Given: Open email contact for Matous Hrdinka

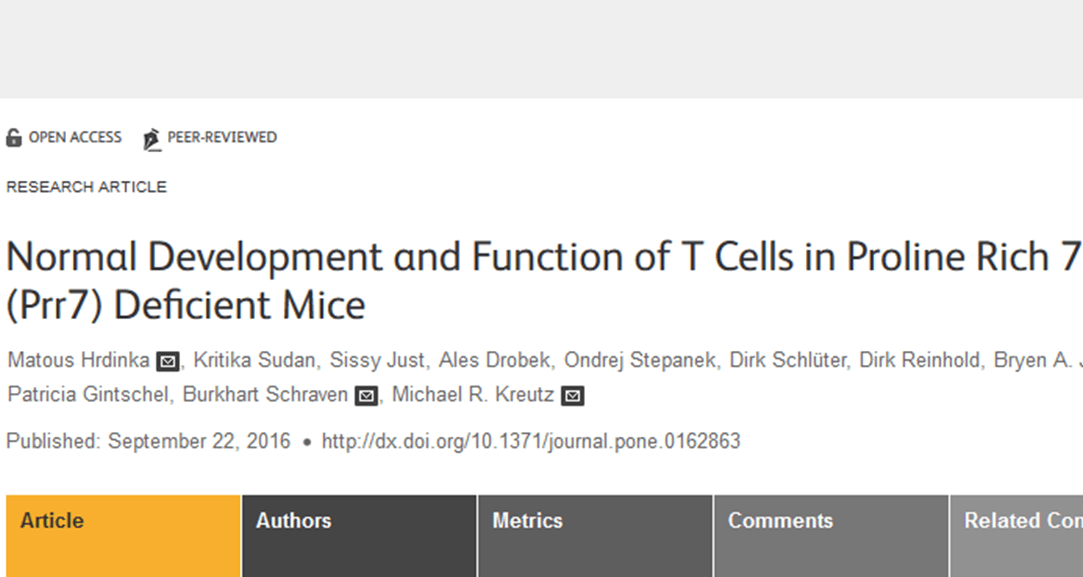Looking at the screenshot, I should click(167, 361).
